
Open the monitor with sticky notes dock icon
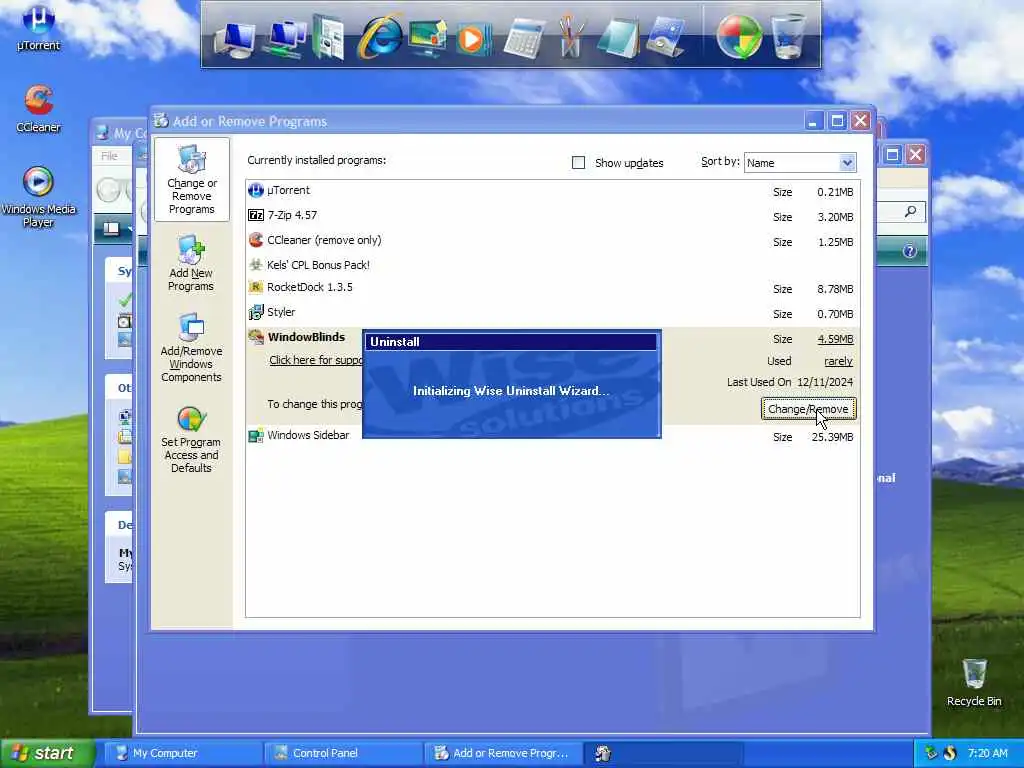pos(427,38)
